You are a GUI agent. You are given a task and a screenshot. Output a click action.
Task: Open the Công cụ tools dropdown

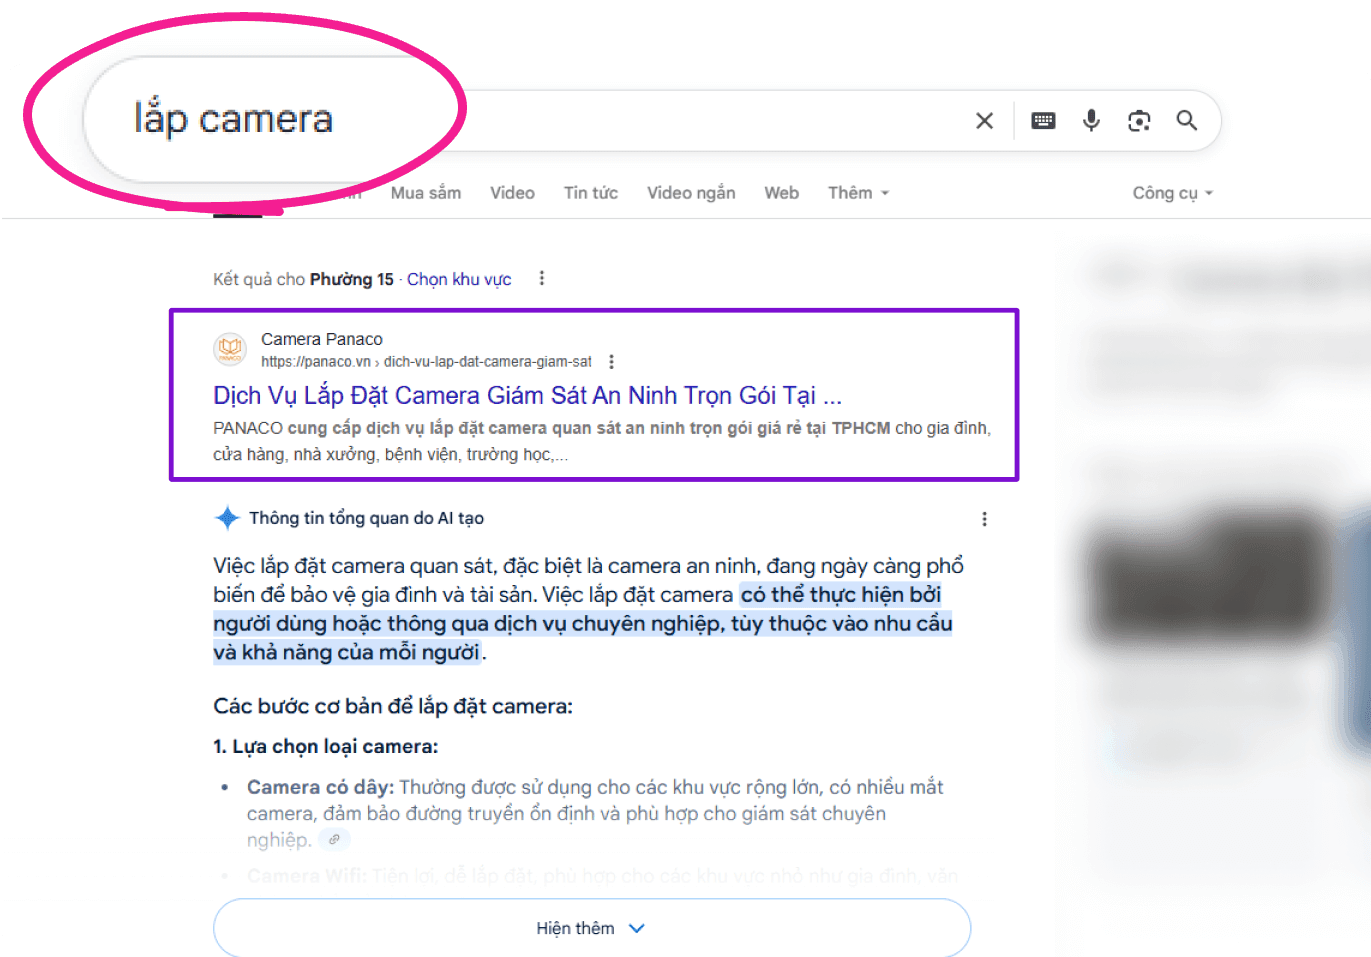[x=1172, y=193]
